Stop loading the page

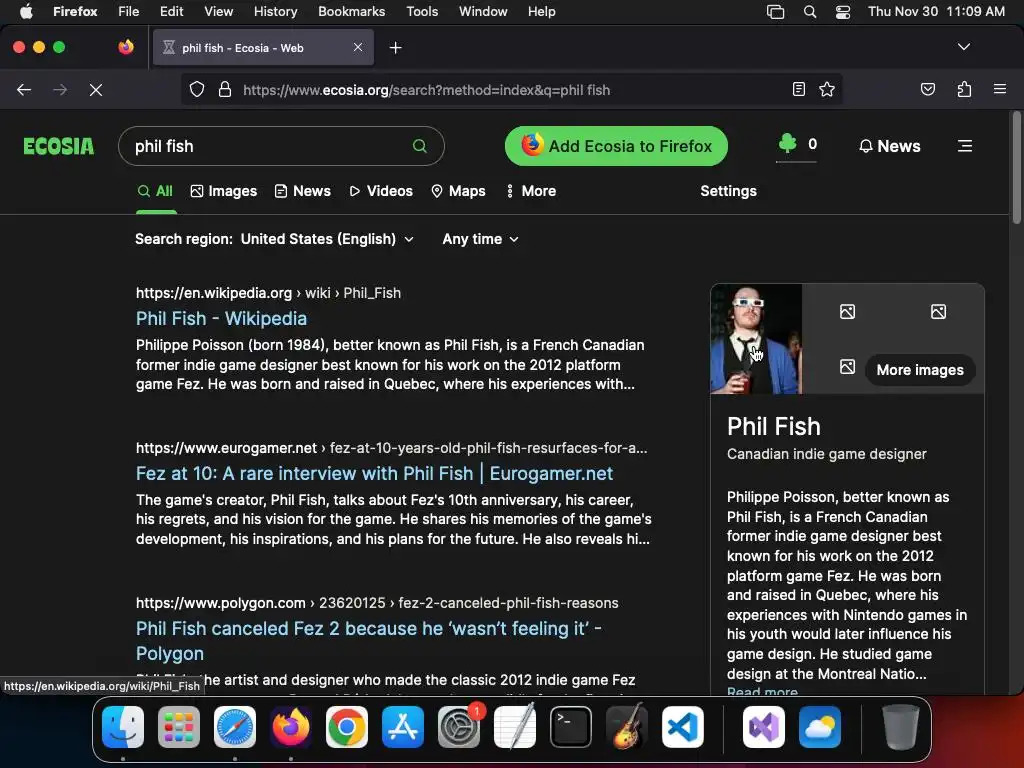[96, 89]
